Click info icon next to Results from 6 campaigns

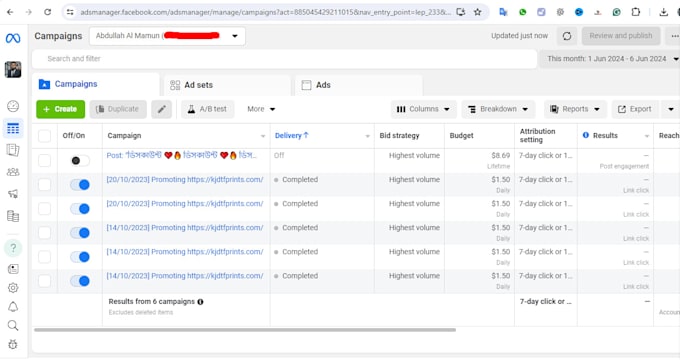pos(200,302)
